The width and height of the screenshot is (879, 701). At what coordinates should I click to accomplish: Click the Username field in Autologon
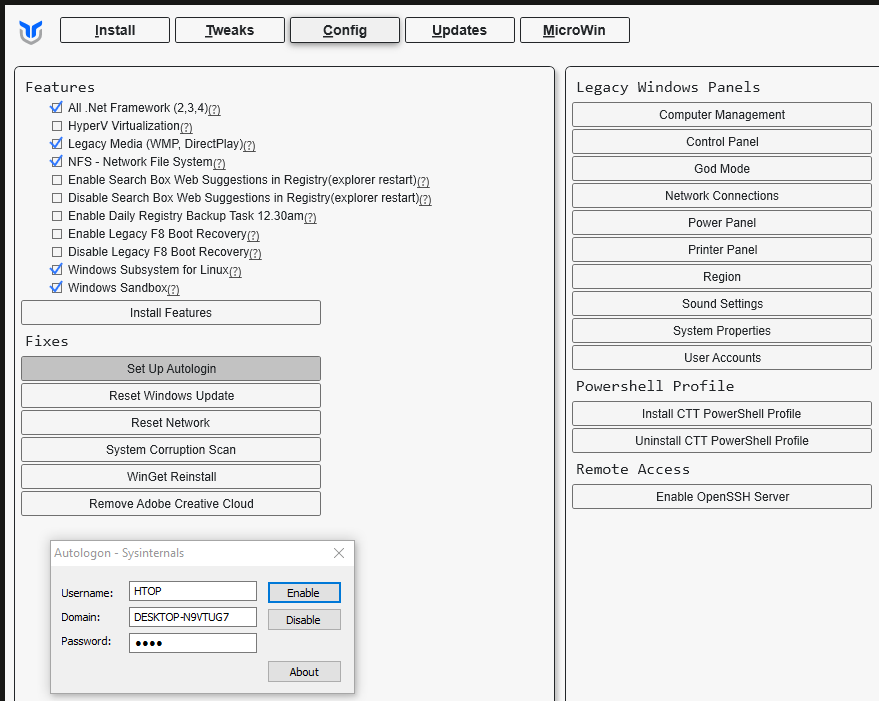[193, 591]
